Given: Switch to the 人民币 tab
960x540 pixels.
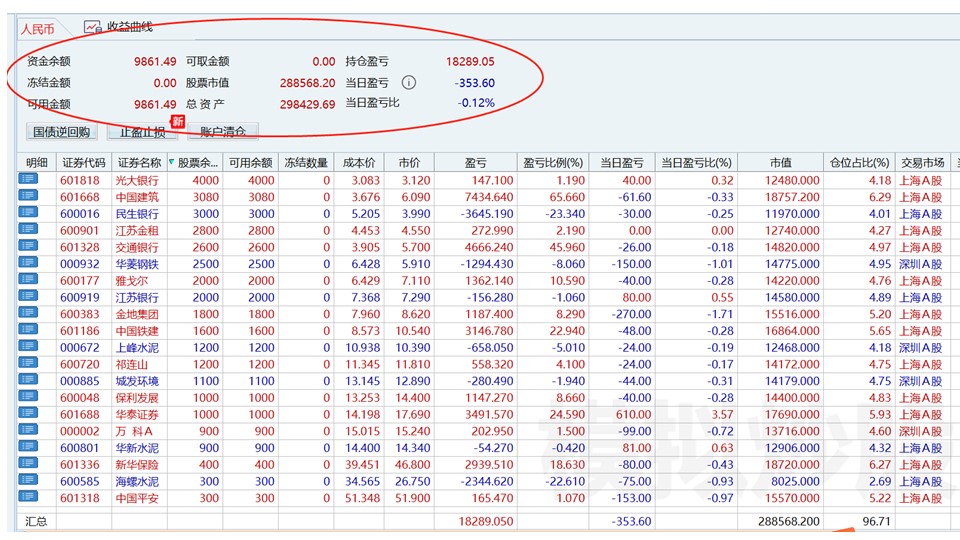Looking at the screenshot, I should [38, 29].
